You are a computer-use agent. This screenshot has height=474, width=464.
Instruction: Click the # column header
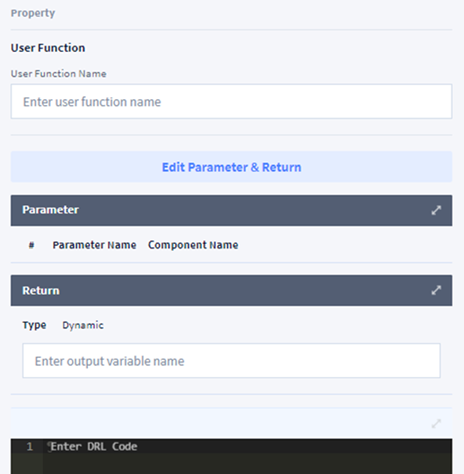[x=31, y=245]
